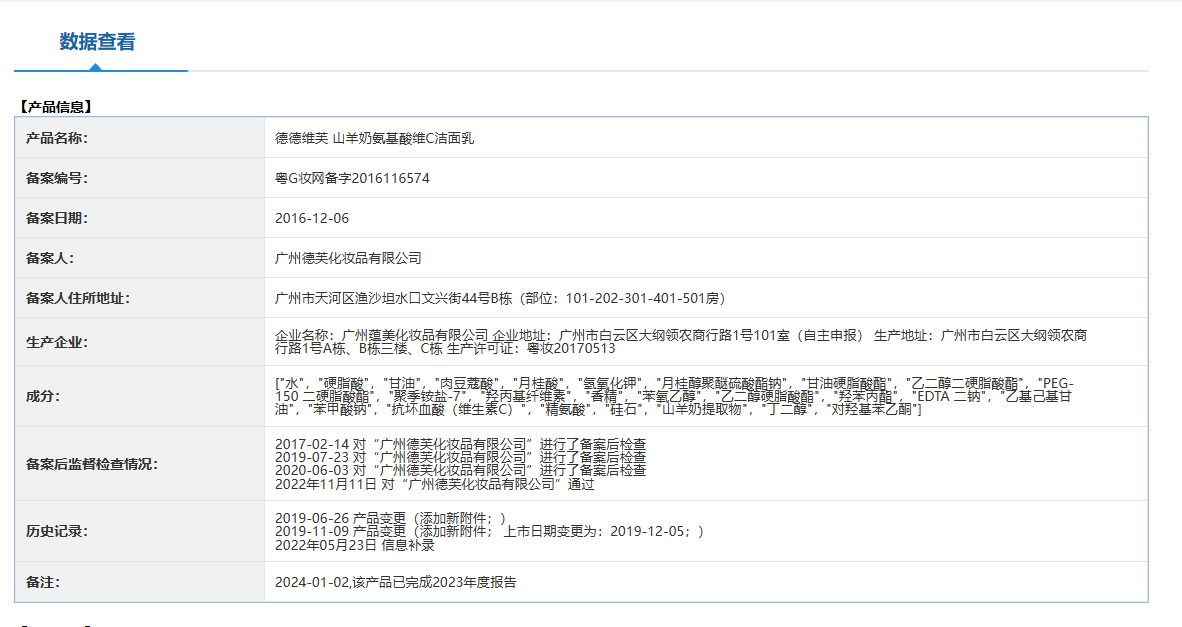The width and height of the screenshot is (1182, 627).
Task: Click the ingredient list starting with "水"
Action: coord(675,396)
